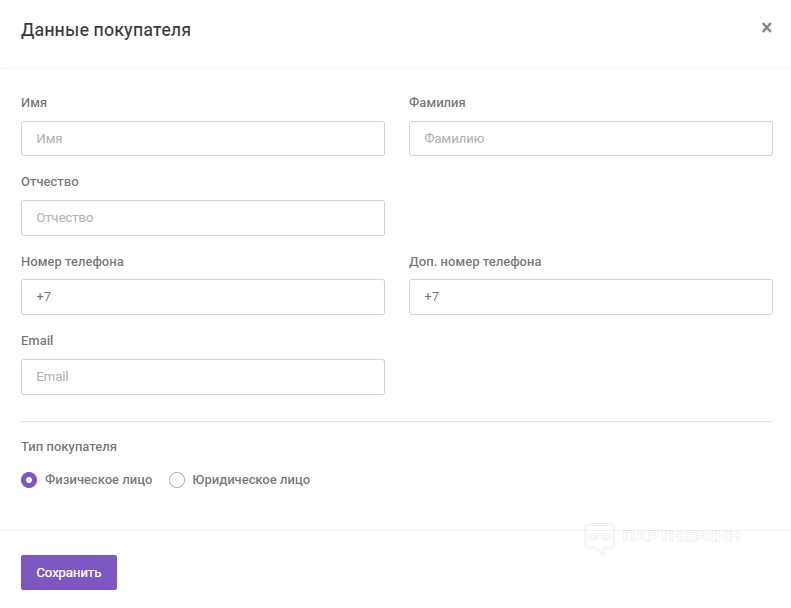Click the Отчество field label

tap(50, 182)
